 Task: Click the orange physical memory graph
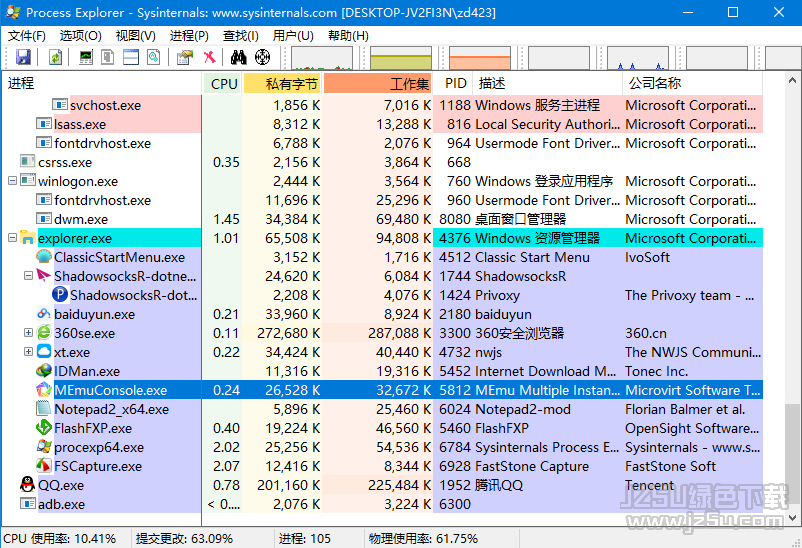[480, 58]
